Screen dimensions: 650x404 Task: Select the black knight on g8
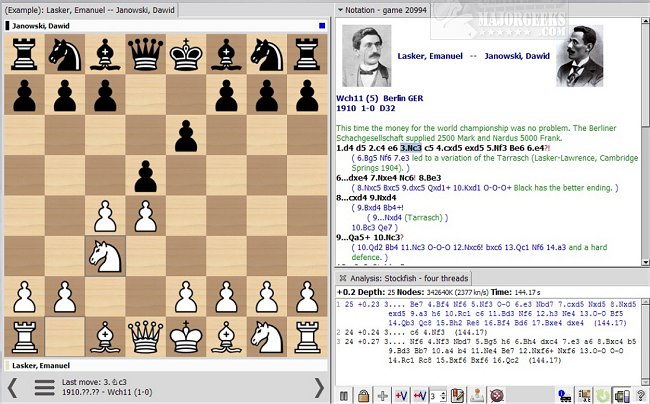click(267, 54)
